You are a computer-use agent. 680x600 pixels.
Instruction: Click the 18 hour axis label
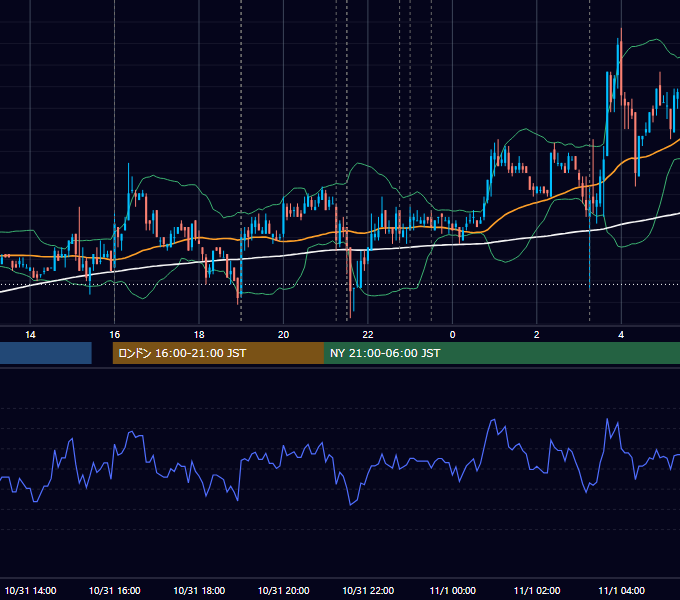(x=199, y=335)
